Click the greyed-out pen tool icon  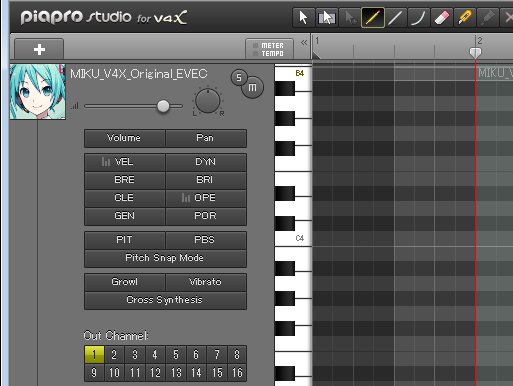pyautogui.click(x=487, y=17)
